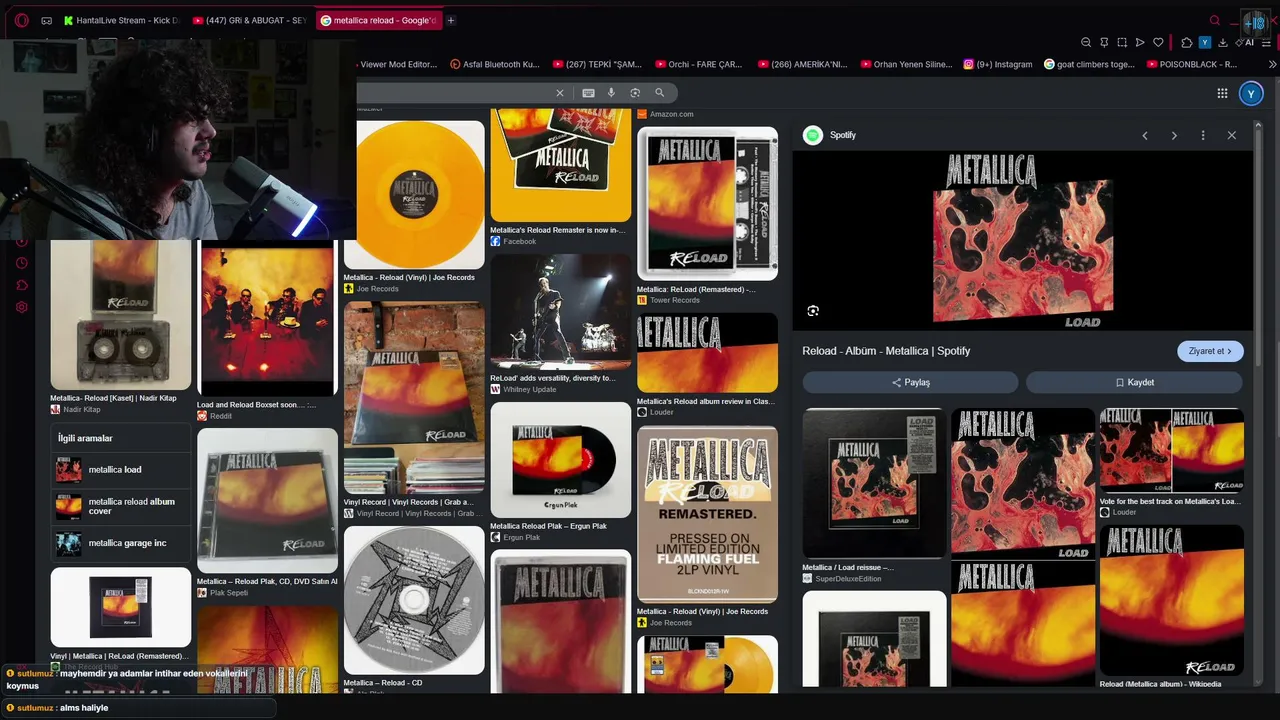1280x720 pixels.
Task: Click the Kaydet save button
Action: tap(1134, 382)
